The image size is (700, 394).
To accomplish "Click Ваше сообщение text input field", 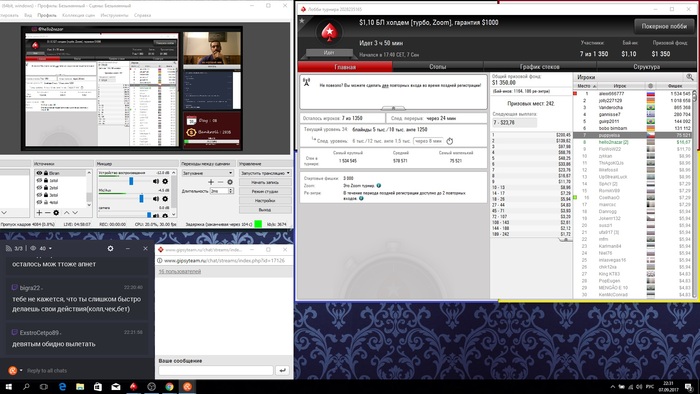I will pyautogui.click(x=216, y=370).
